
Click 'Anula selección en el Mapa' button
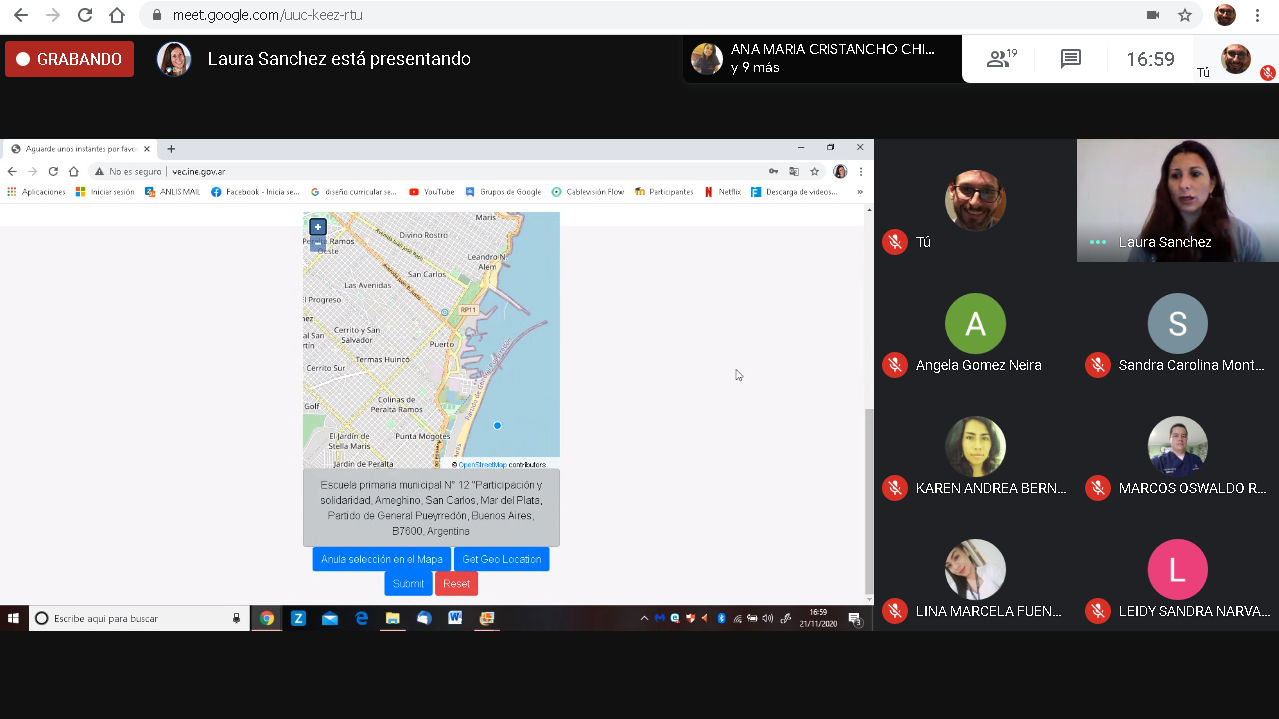pos(381,559)
